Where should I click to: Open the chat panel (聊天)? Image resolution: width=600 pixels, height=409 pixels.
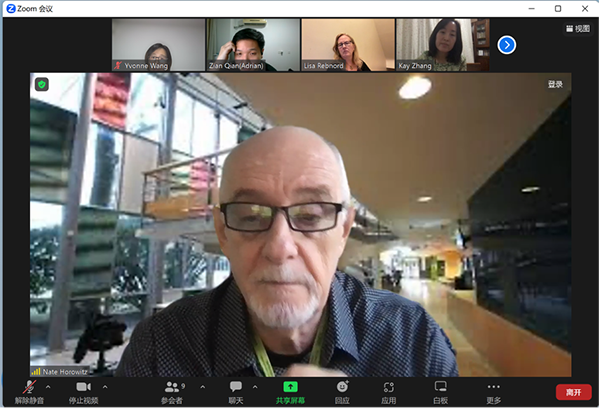(236, 390)
